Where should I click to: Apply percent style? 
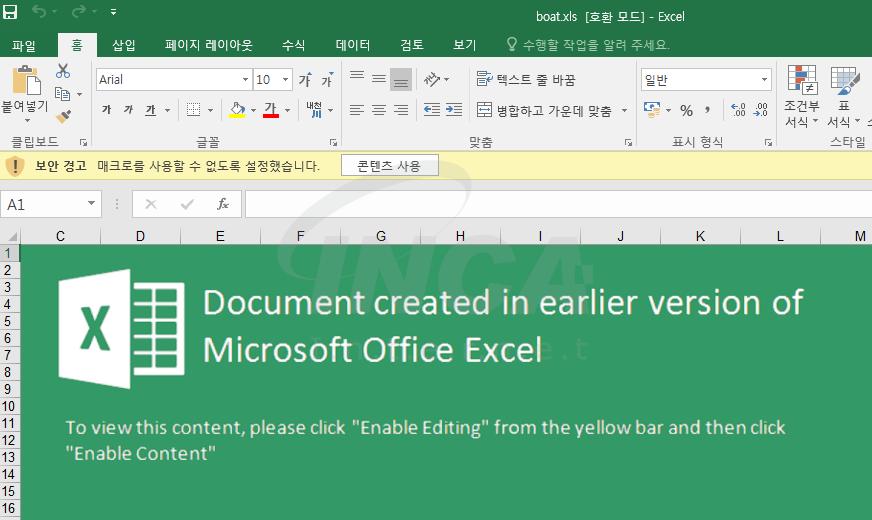tap(686, 110)
